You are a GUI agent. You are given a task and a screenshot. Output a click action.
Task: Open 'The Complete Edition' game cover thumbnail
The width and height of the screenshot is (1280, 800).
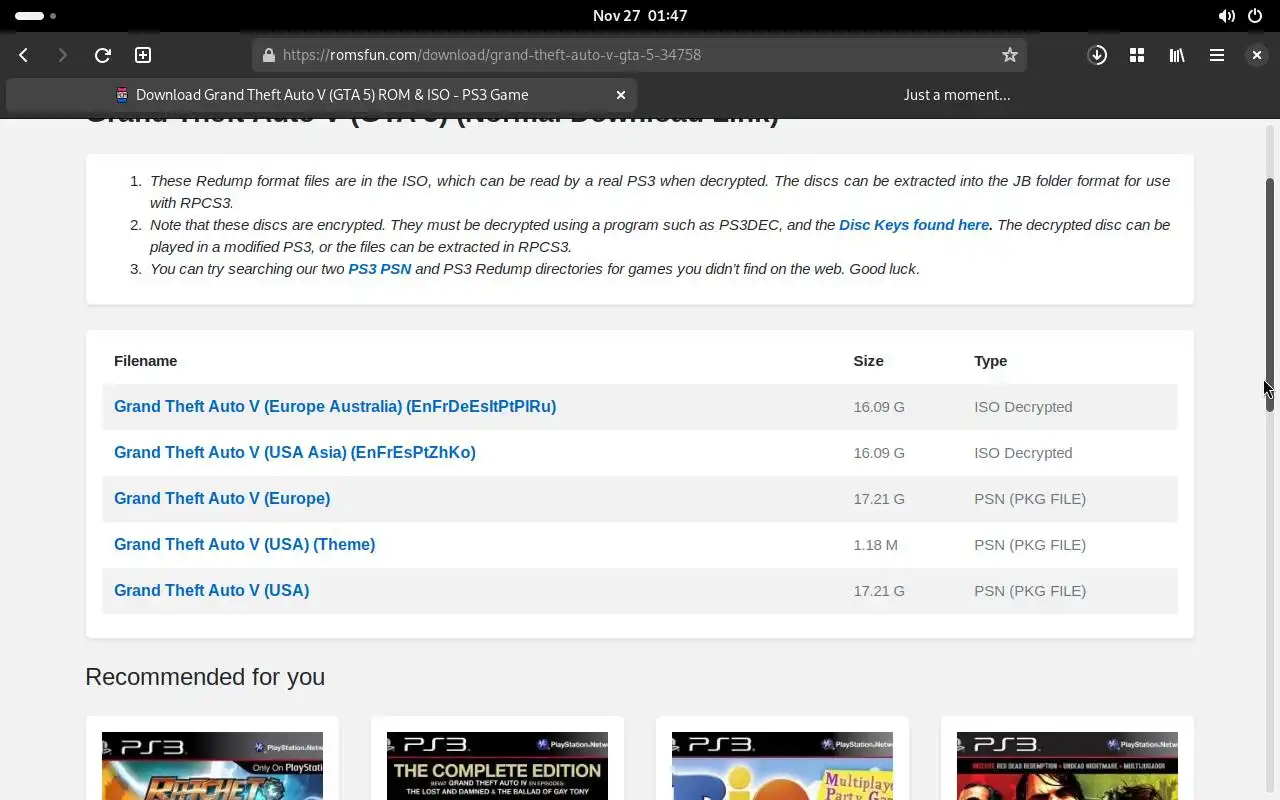(497, 766)
